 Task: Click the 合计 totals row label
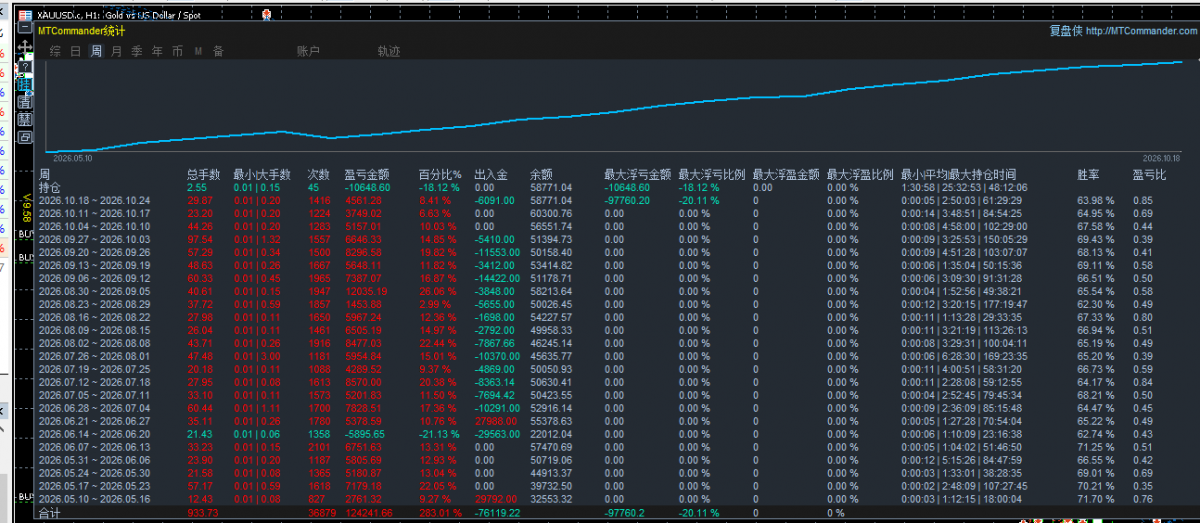pos(50,513)
